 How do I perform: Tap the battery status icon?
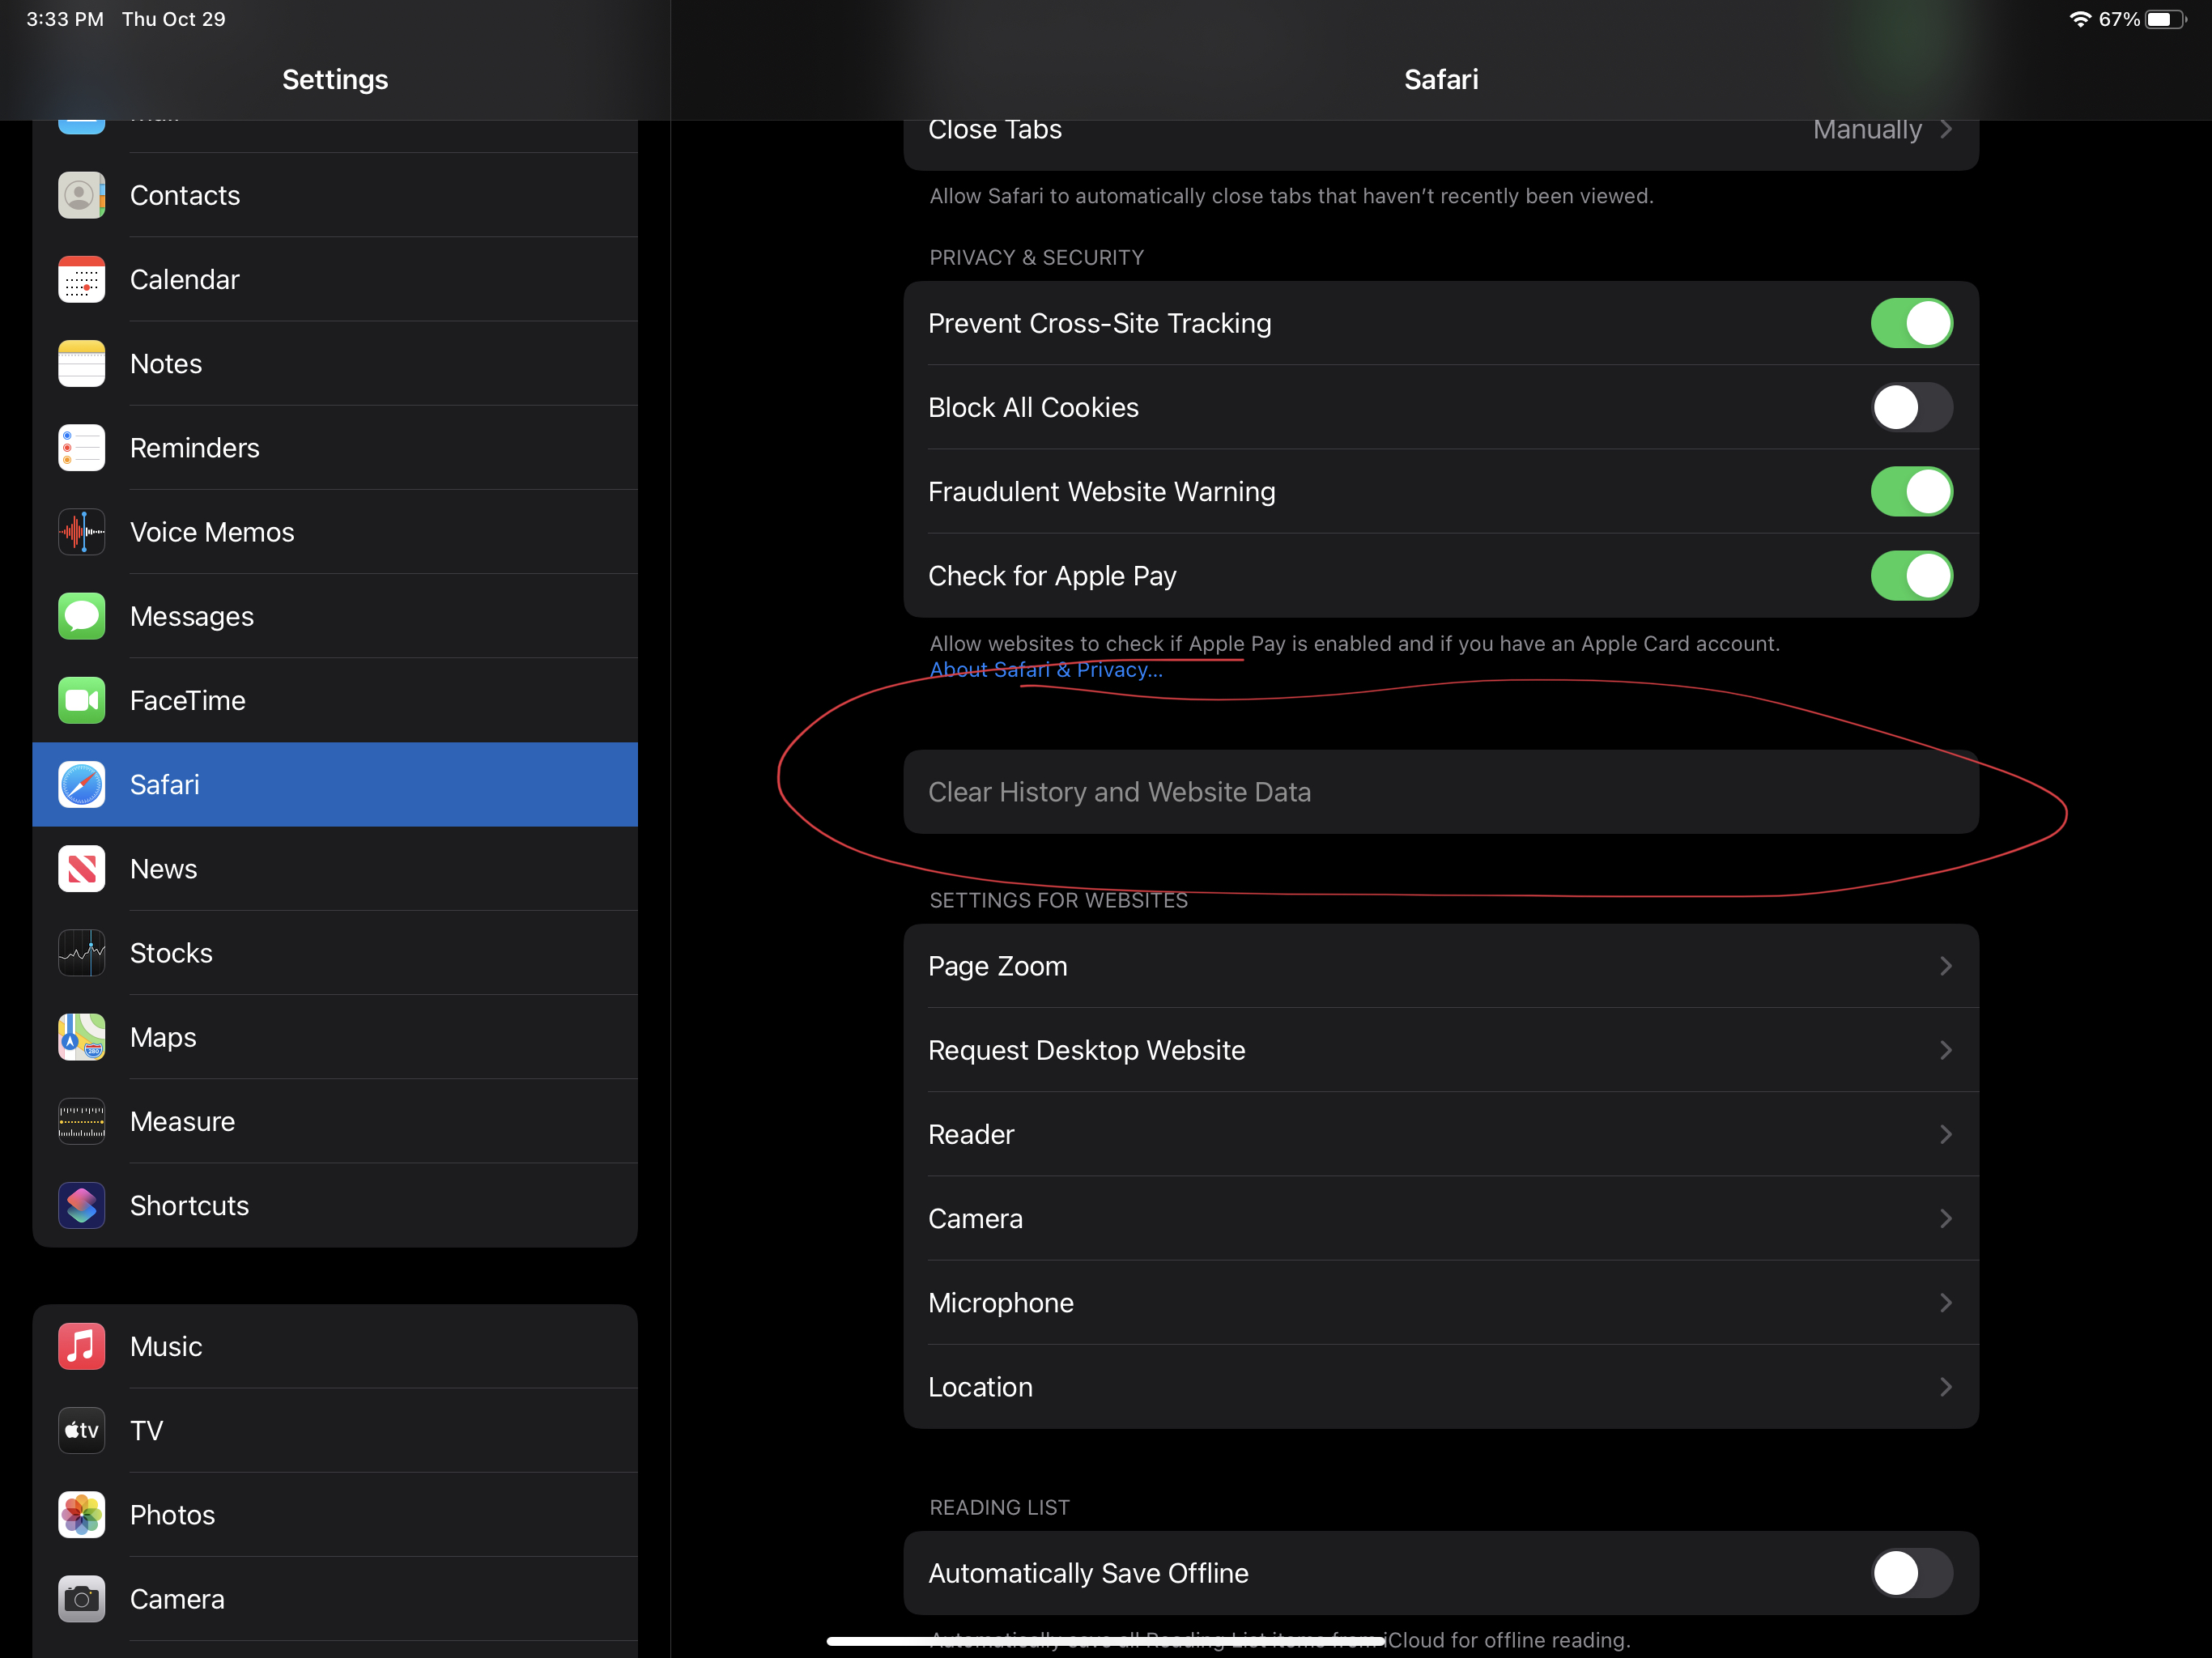pos(2165,19)
